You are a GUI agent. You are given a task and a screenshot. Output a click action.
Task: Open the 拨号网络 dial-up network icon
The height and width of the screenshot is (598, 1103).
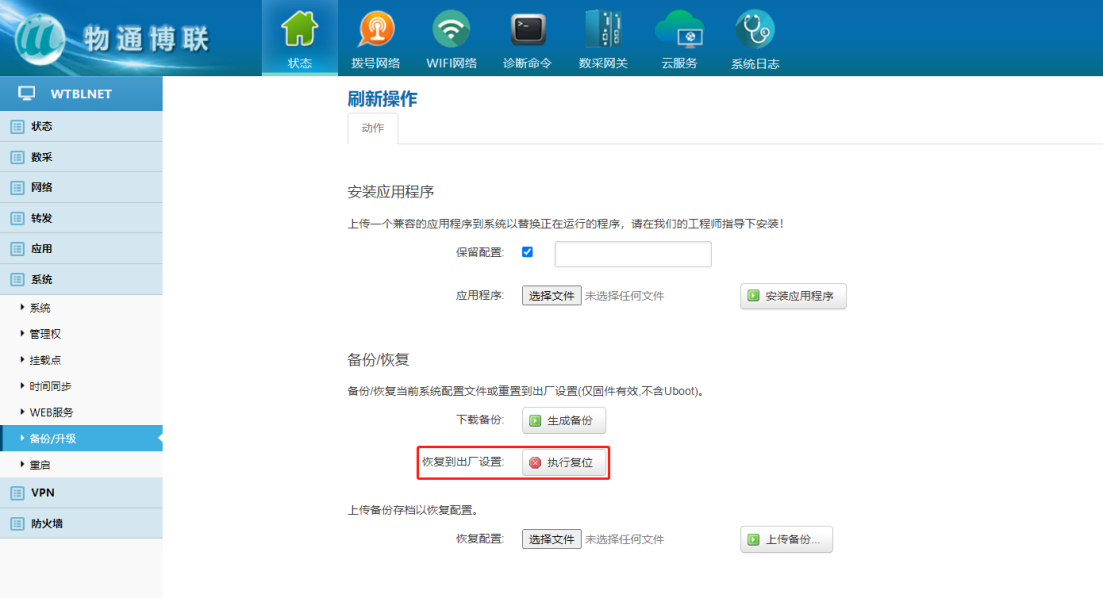[376, 30]
